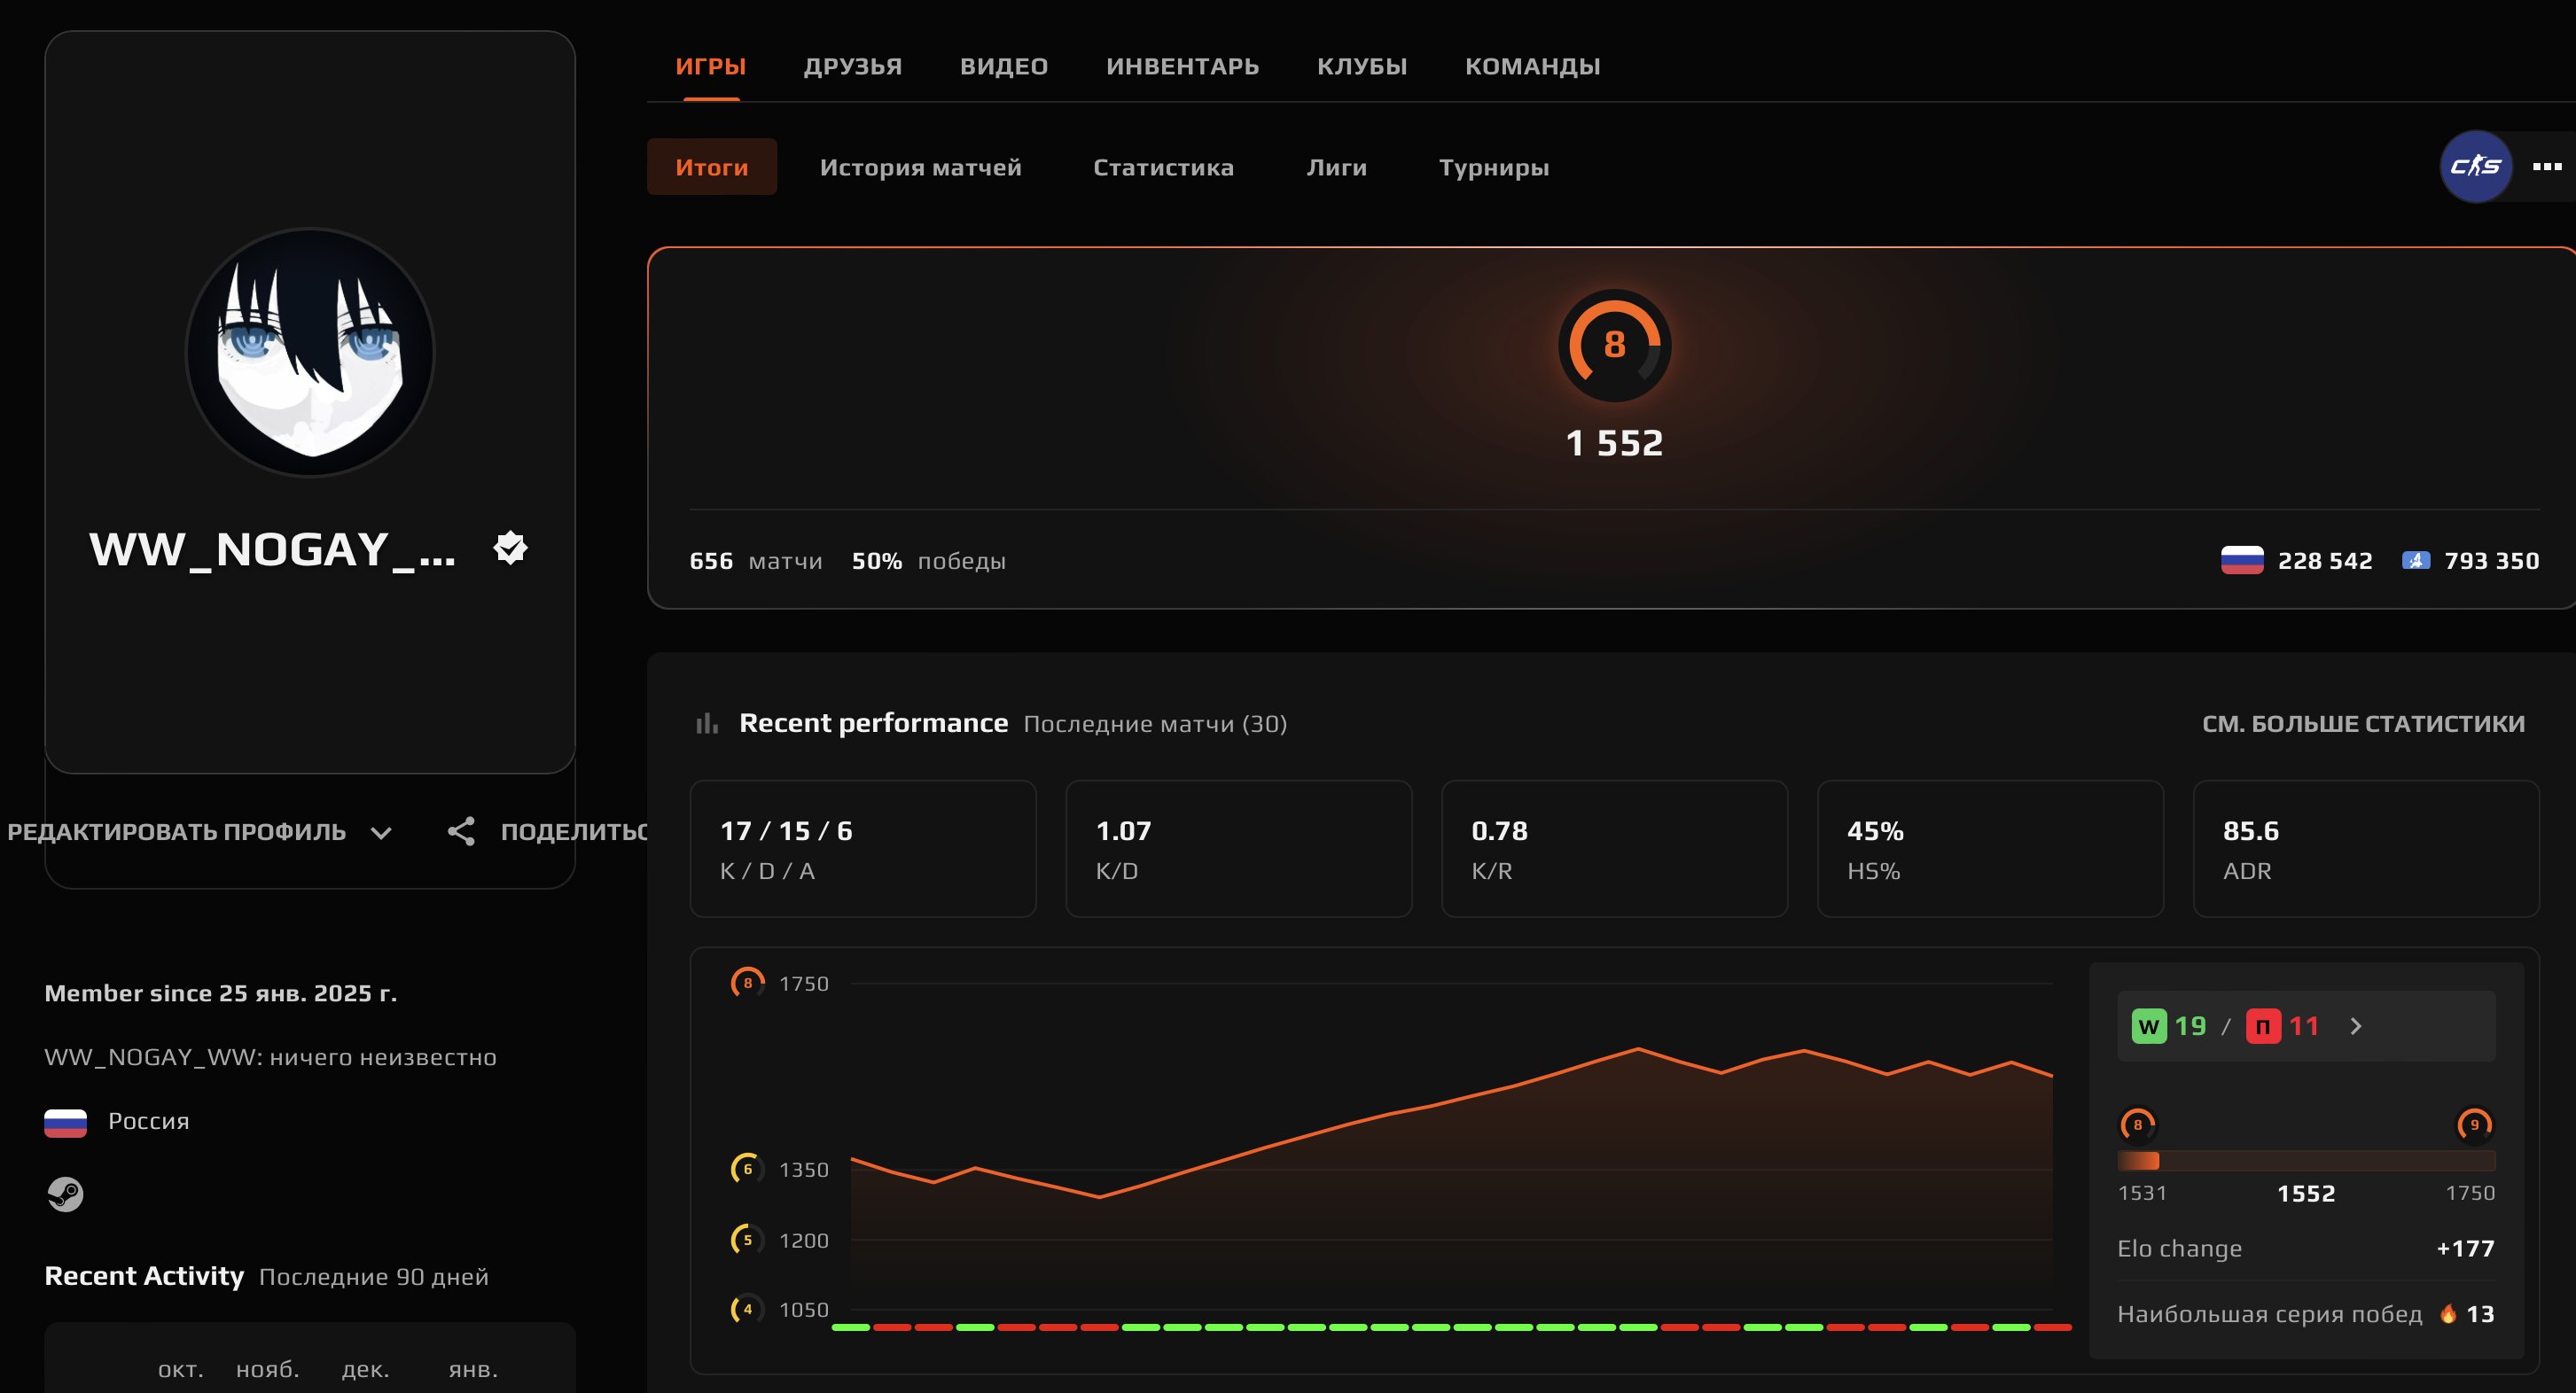Click the Russia flag ranking icon
Viewport: 2576px width, 1393px height.
[x=2241, y=560]
